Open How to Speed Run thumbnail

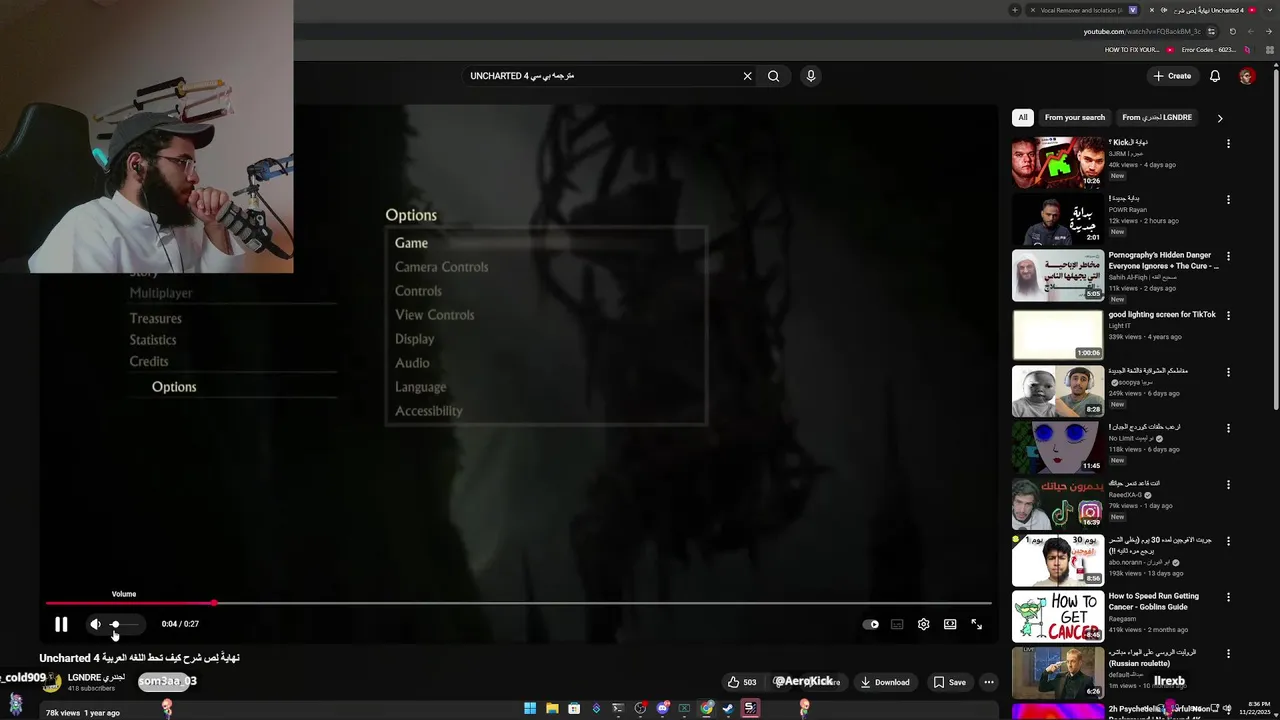point(1057,616)
